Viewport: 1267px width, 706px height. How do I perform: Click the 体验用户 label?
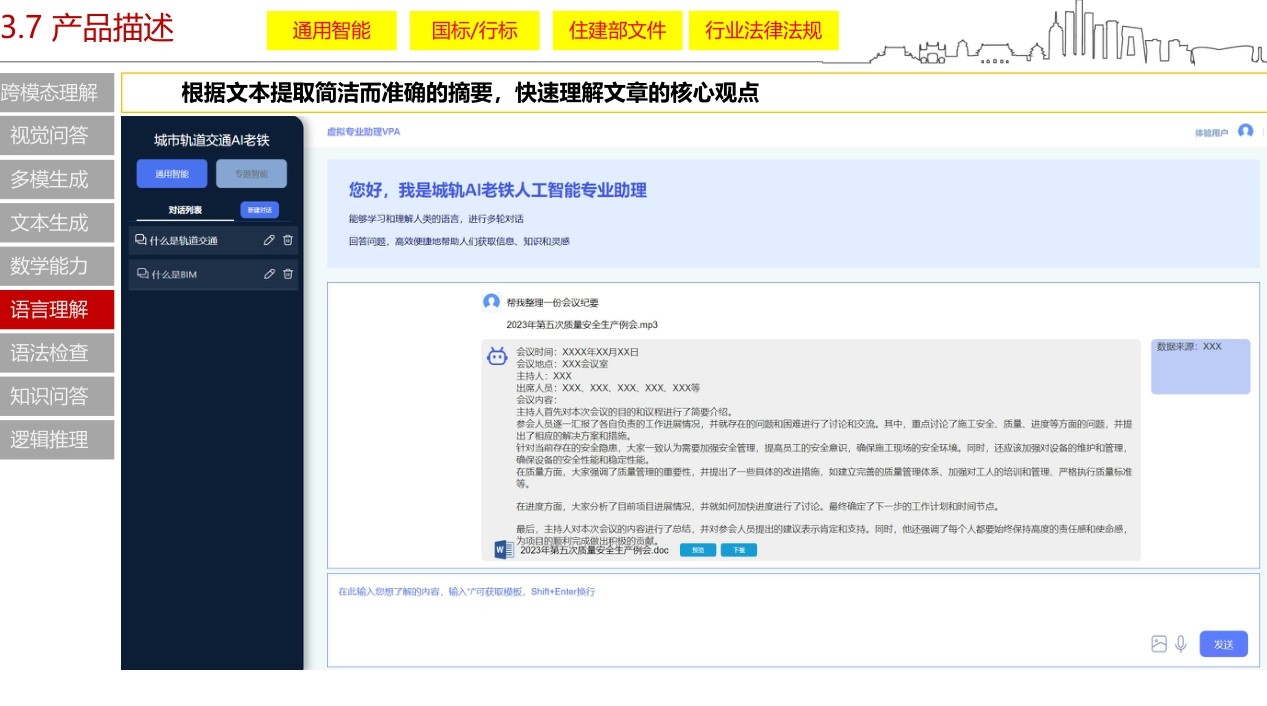(x=1211, y=132)
